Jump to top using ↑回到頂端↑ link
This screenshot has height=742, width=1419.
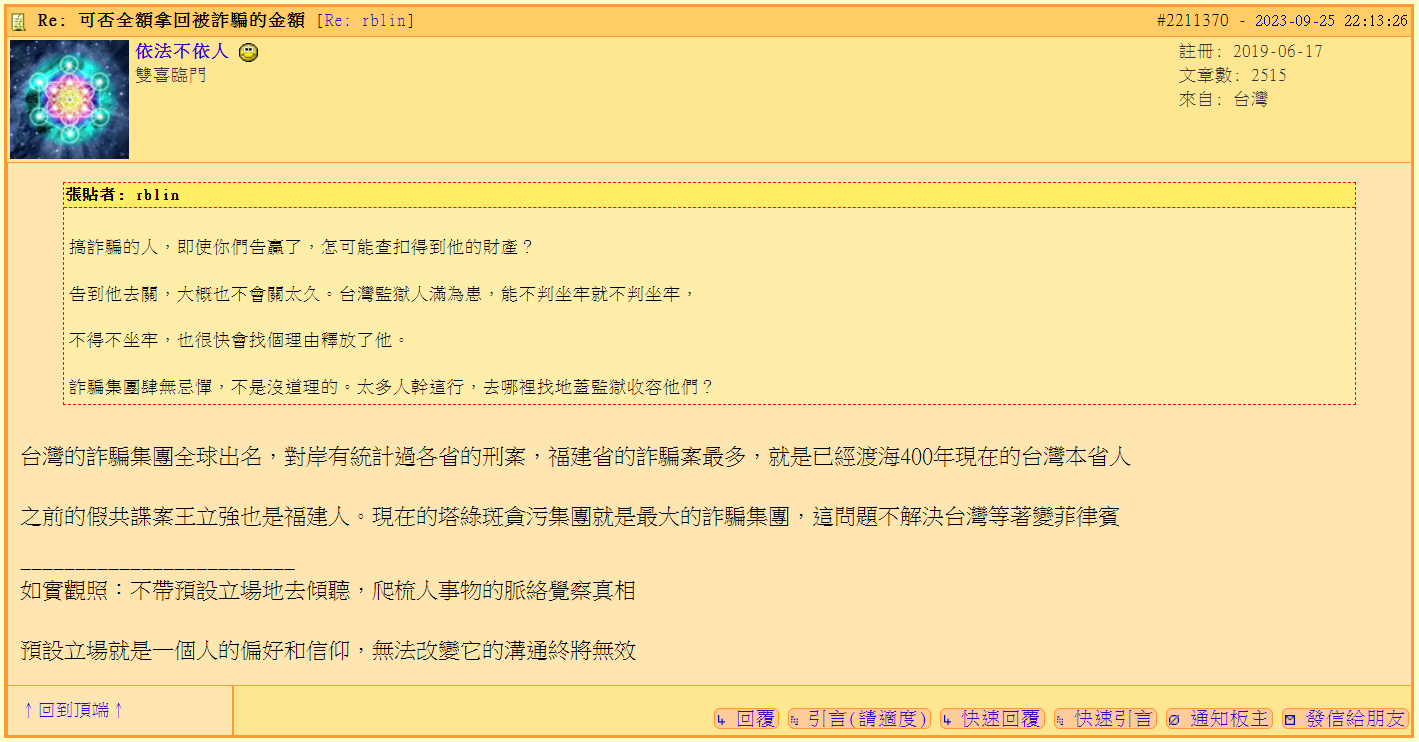pos(73,709)
